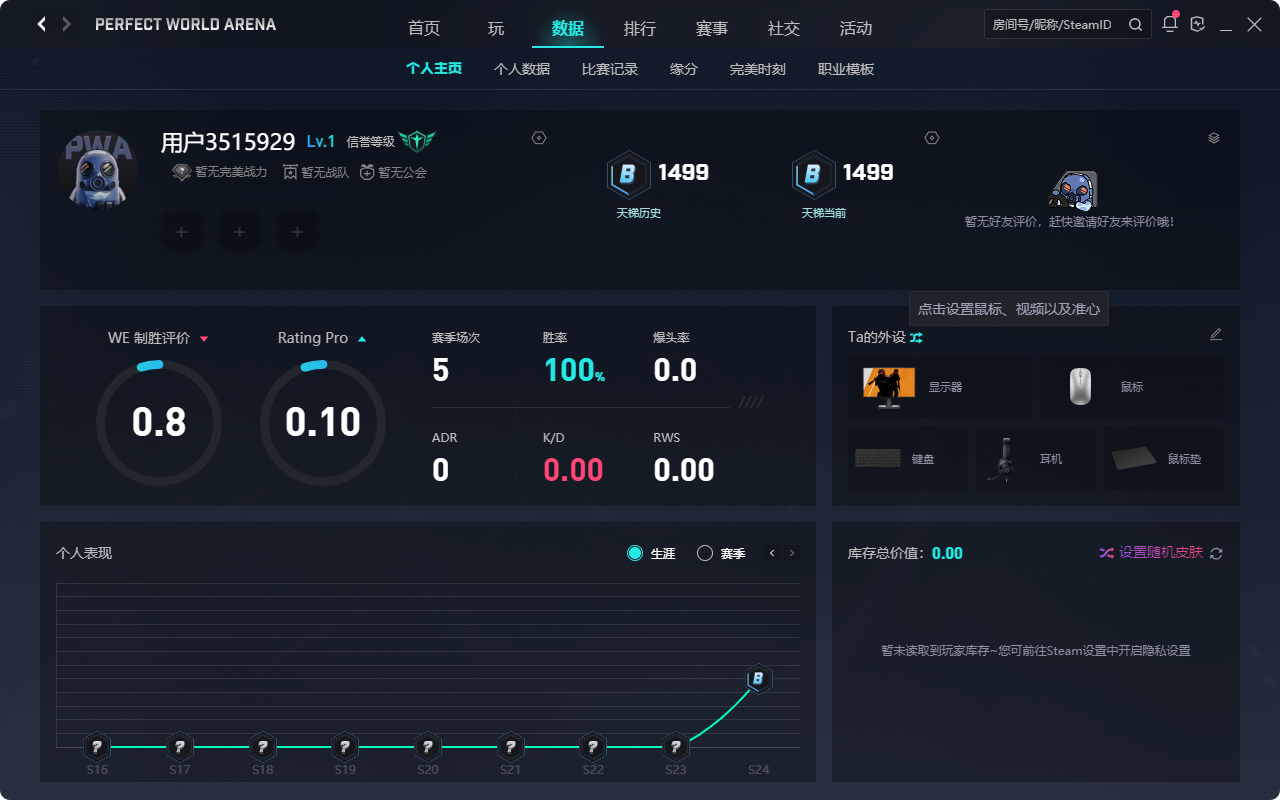
Task: Click the S23 question mark marker
Action: pos(676,746)
